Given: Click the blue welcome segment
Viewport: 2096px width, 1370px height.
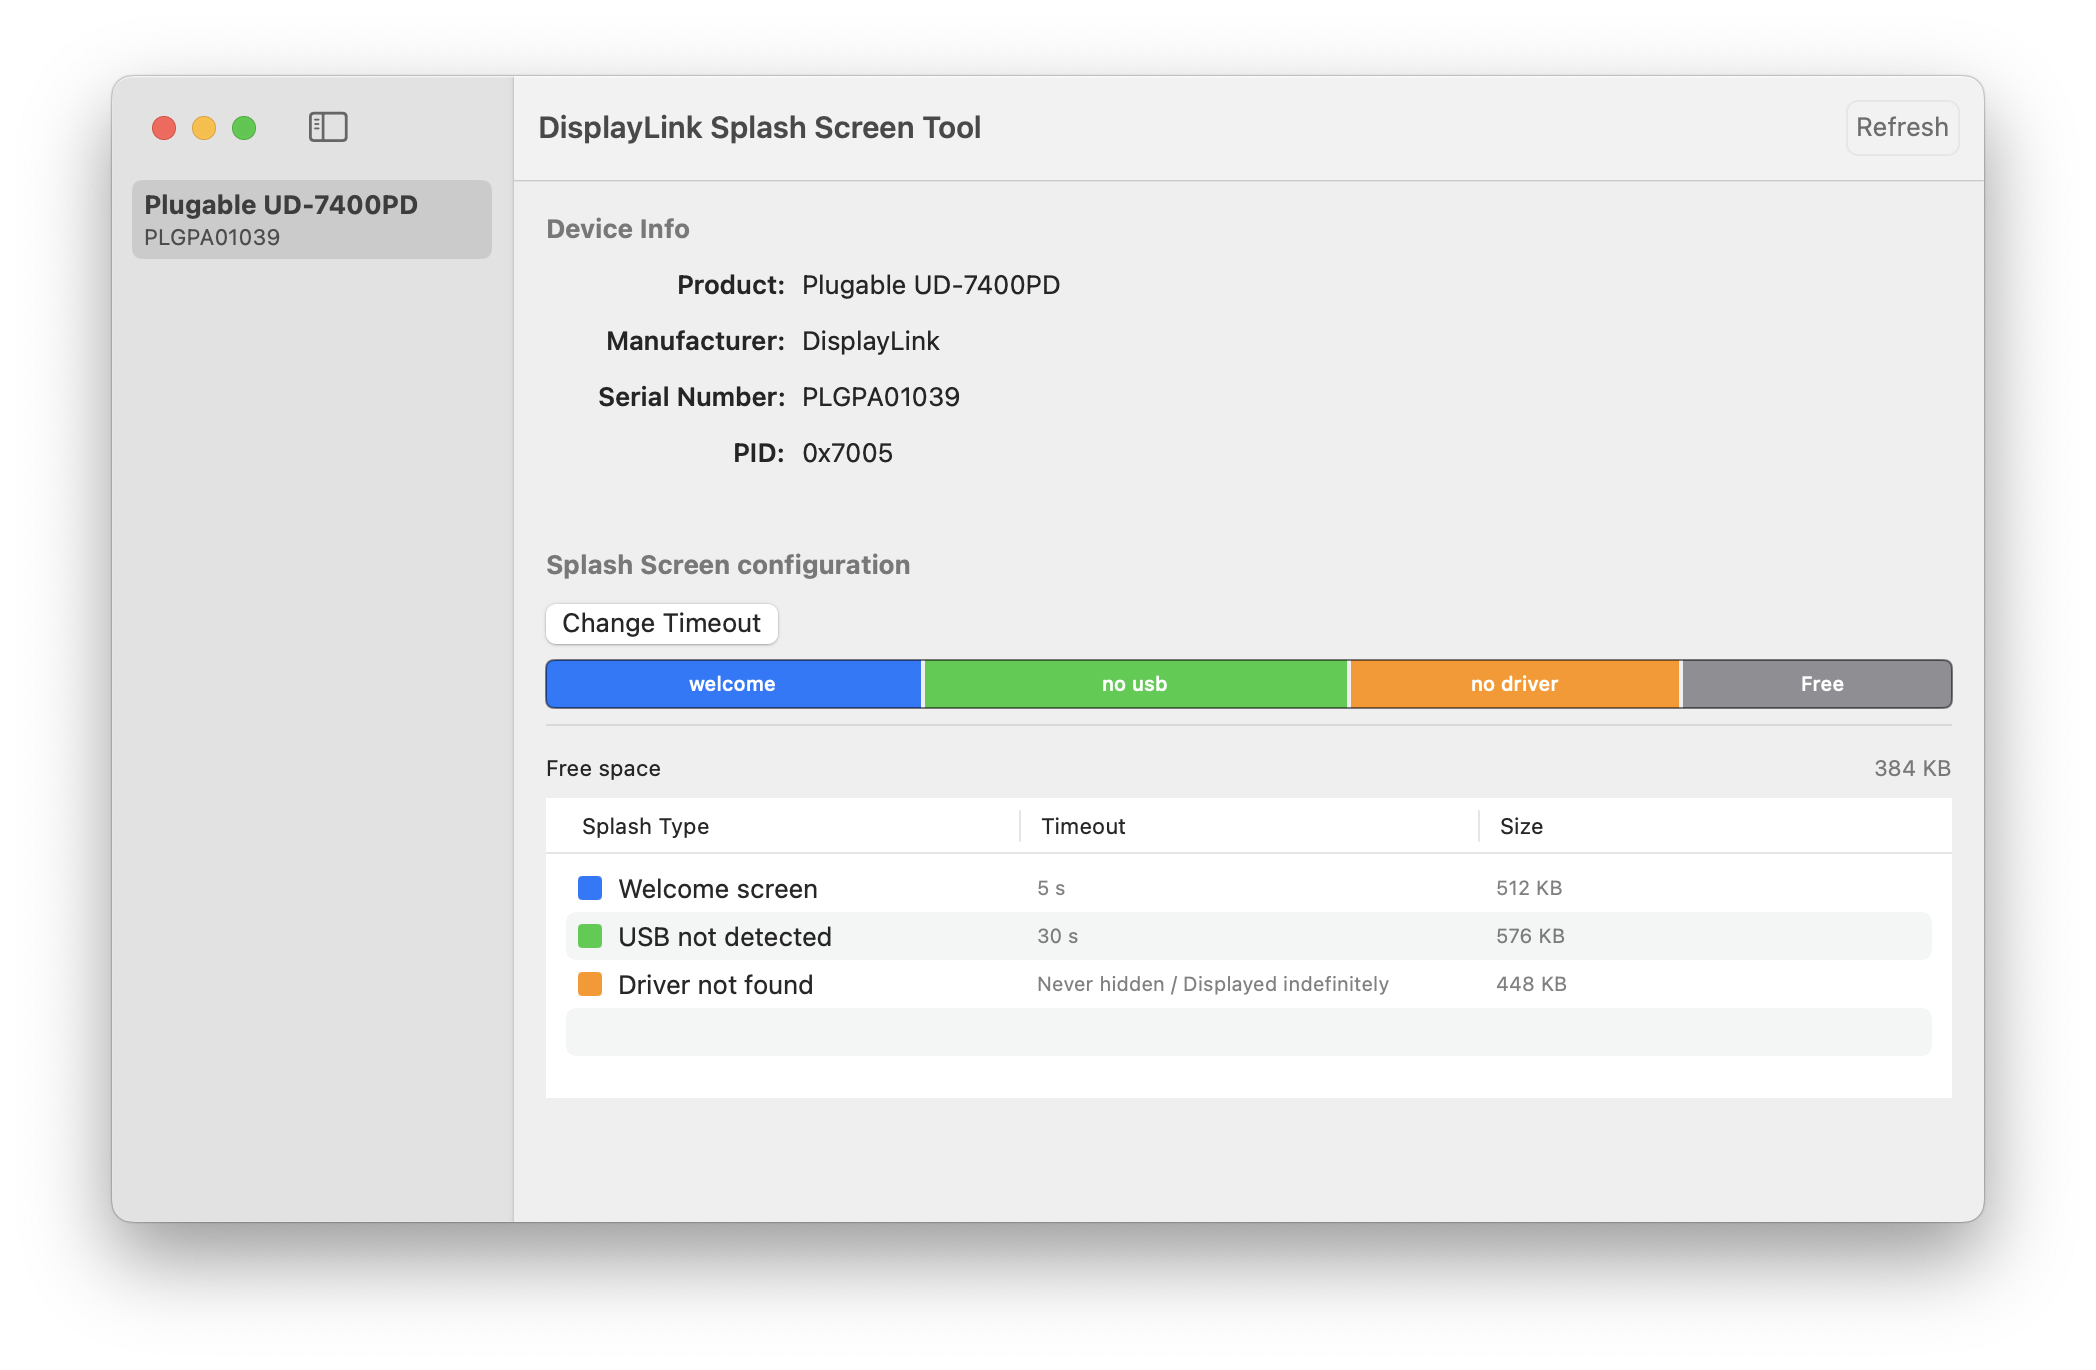Looking at the screenshot, I should 733,684.
